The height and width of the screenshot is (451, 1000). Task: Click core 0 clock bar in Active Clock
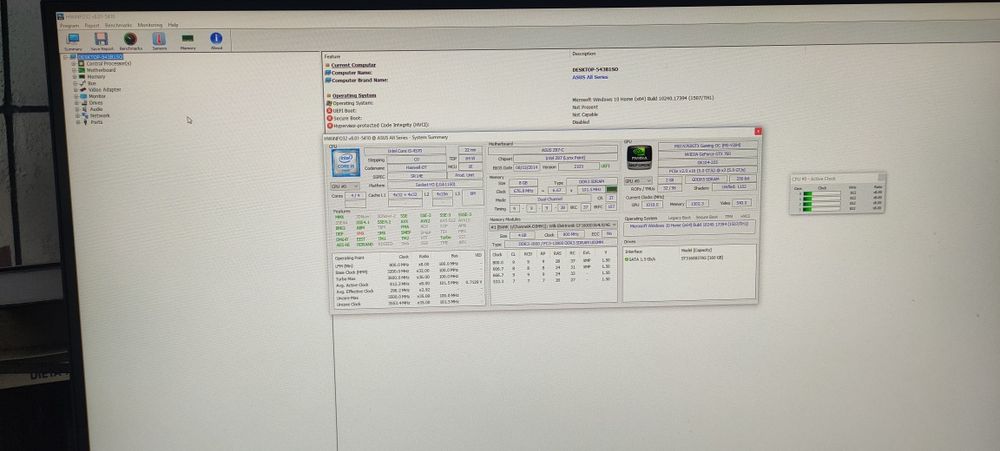click(x=821, y=193)
